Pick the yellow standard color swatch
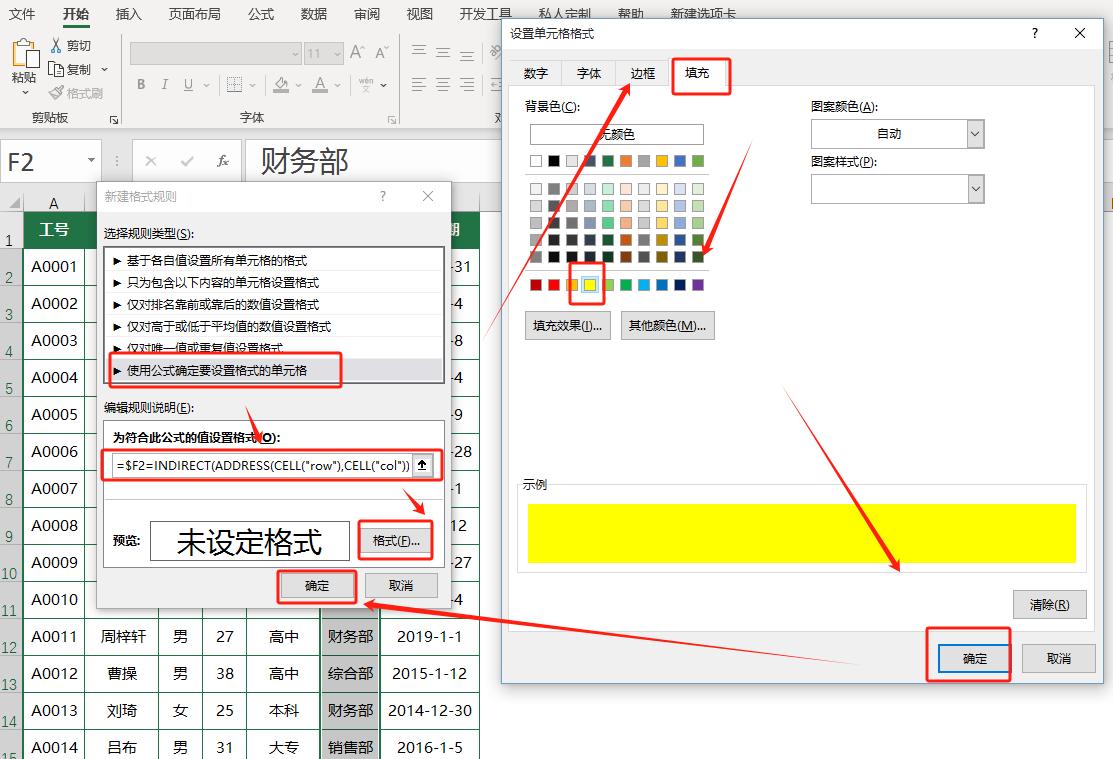Screen dimensions: 1113x759 (589, 285)
